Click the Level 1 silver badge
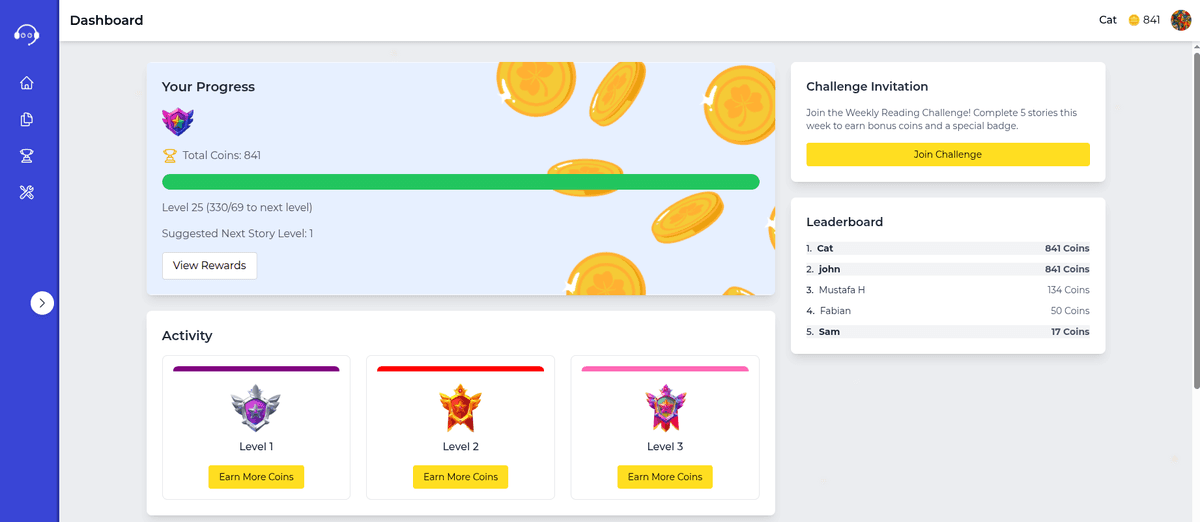1200x522 pixels. (x=256, y=408)
